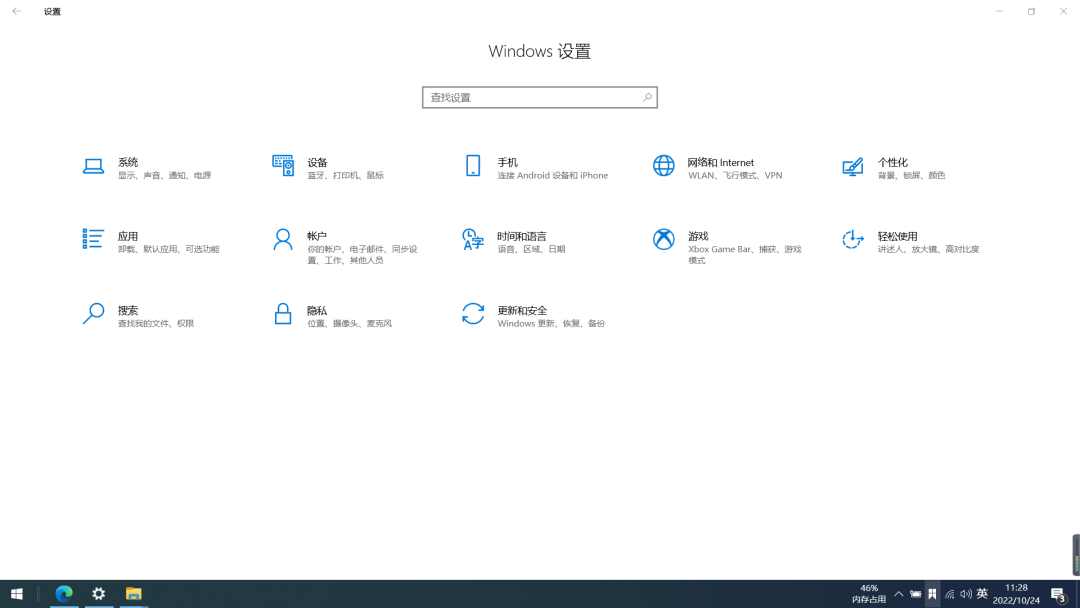Click the 卸载、默认应用、可选功能 description

click(x=169, y=249)
